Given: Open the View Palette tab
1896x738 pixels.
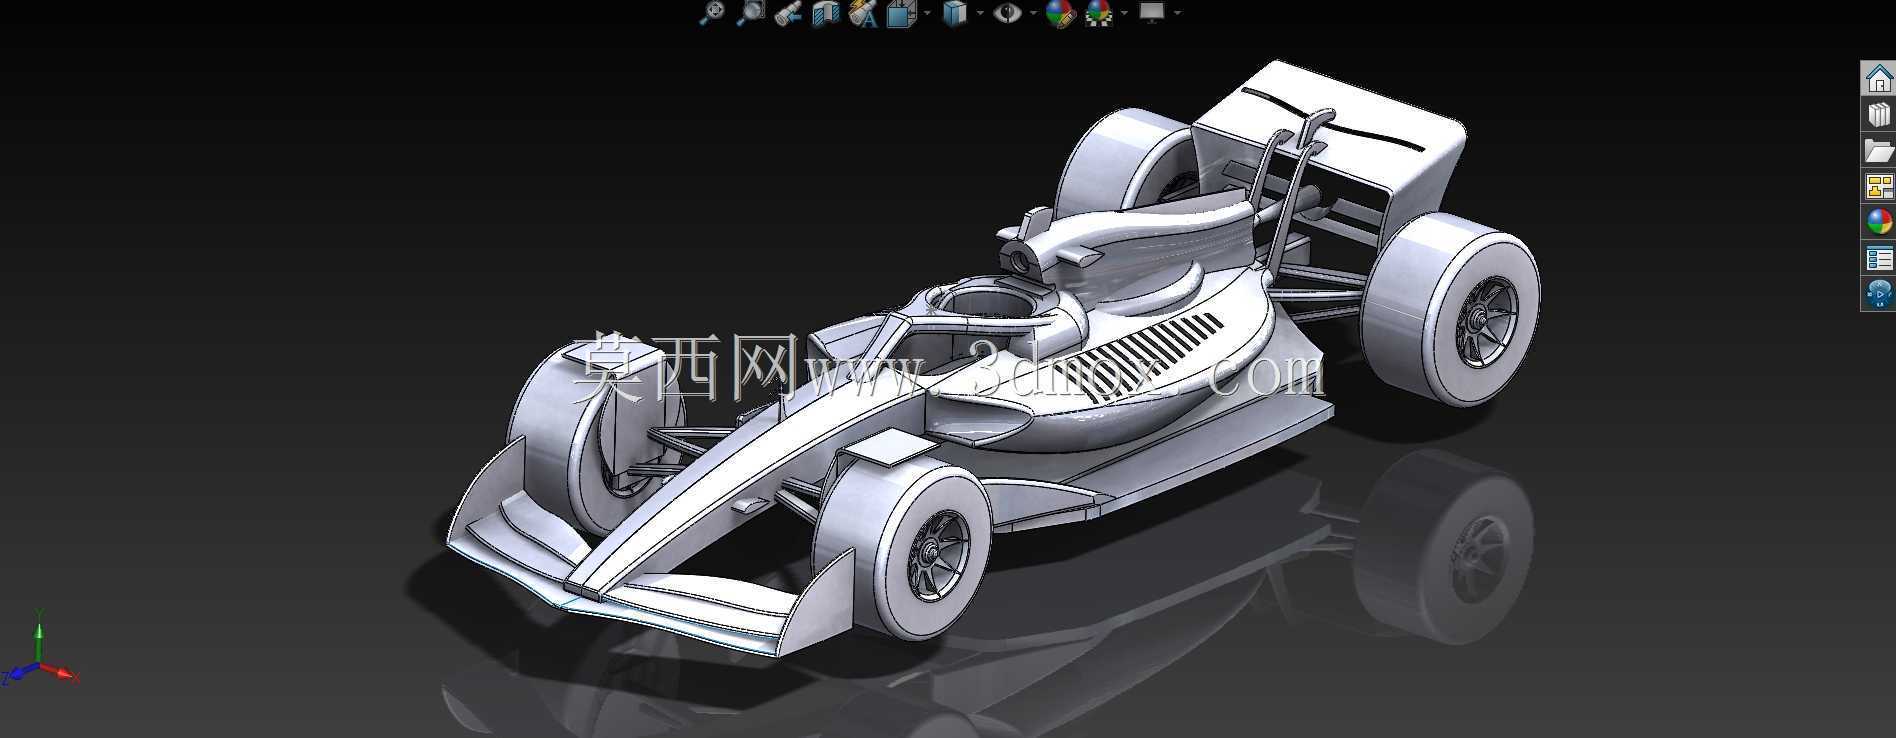Looking at the screenshot, I should pos(1879,187).
